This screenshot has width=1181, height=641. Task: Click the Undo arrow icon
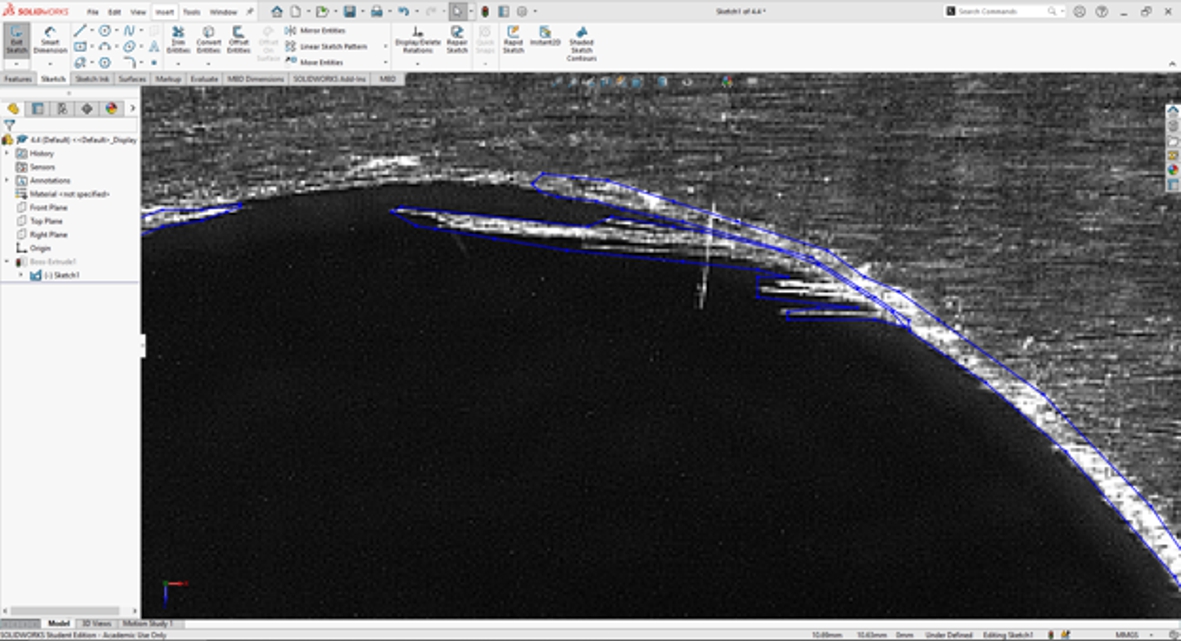coord(404,11)
